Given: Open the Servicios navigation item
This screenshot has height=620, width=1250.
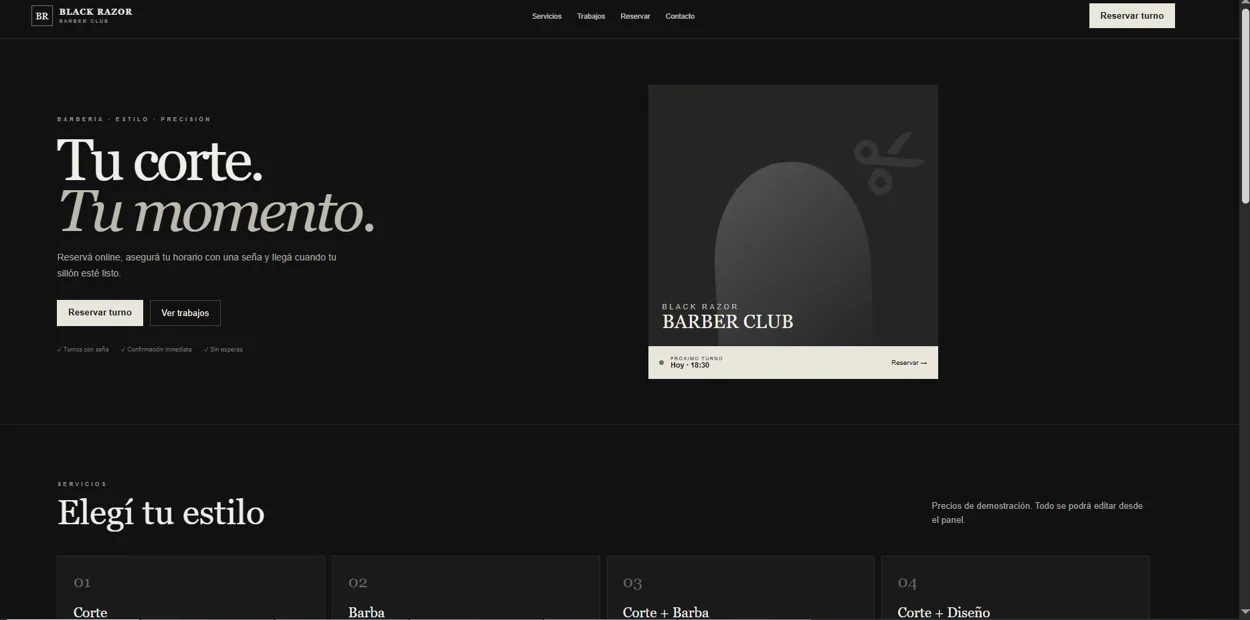Looking at the screenshot, I should tap(547, 16).
